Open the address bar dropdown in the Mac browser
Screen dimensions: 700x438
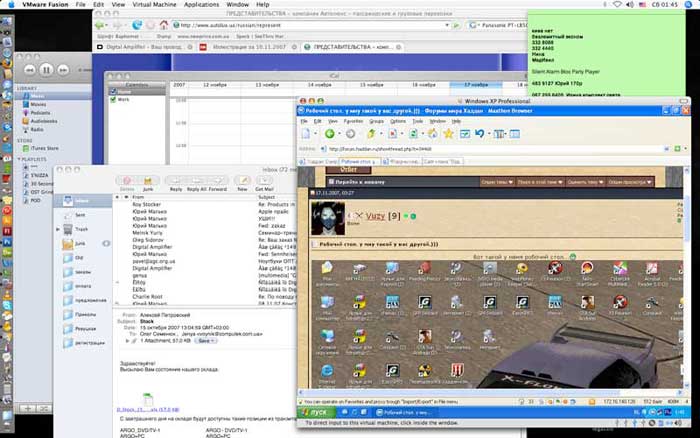446,25
